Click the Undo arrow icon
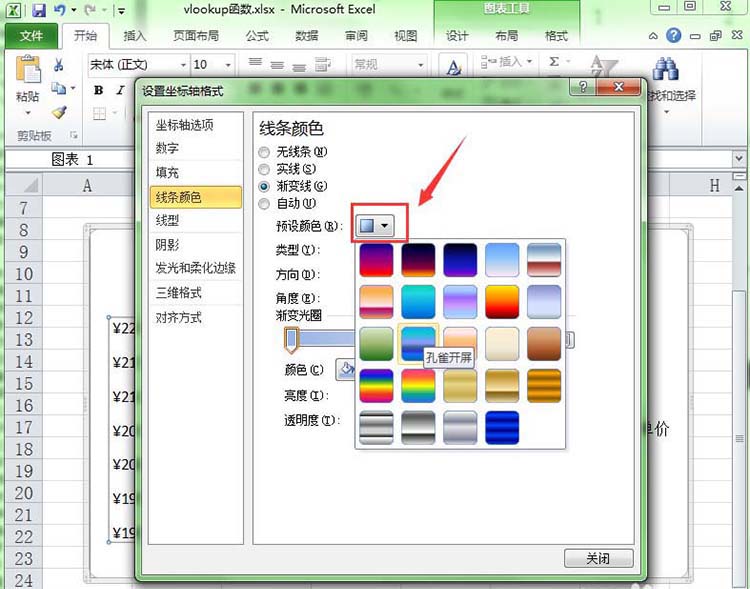Image resolution: width=750 pixels, height=589 pixels. (59, 10)
